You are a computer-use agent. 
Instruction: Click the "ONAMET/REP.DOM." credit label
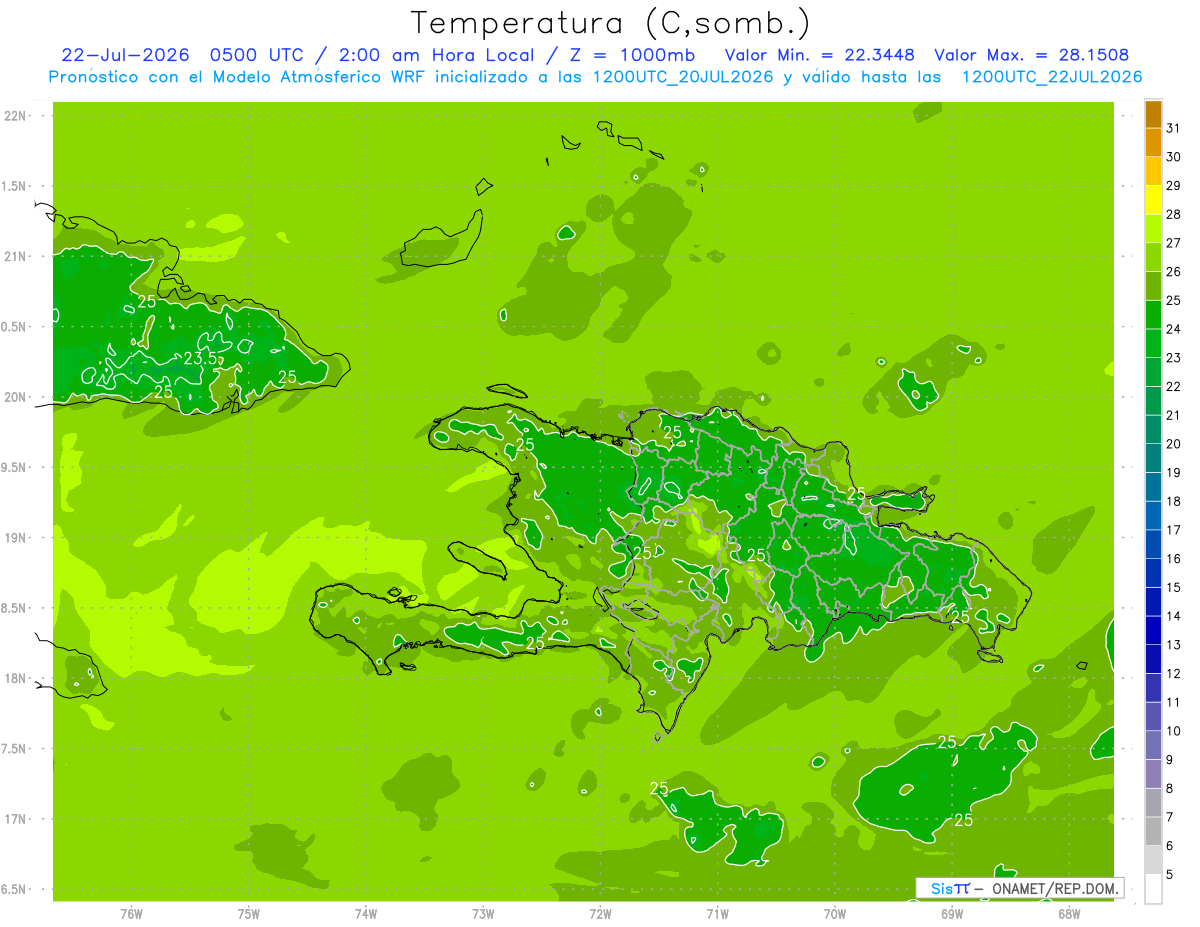pos(1056,888)
